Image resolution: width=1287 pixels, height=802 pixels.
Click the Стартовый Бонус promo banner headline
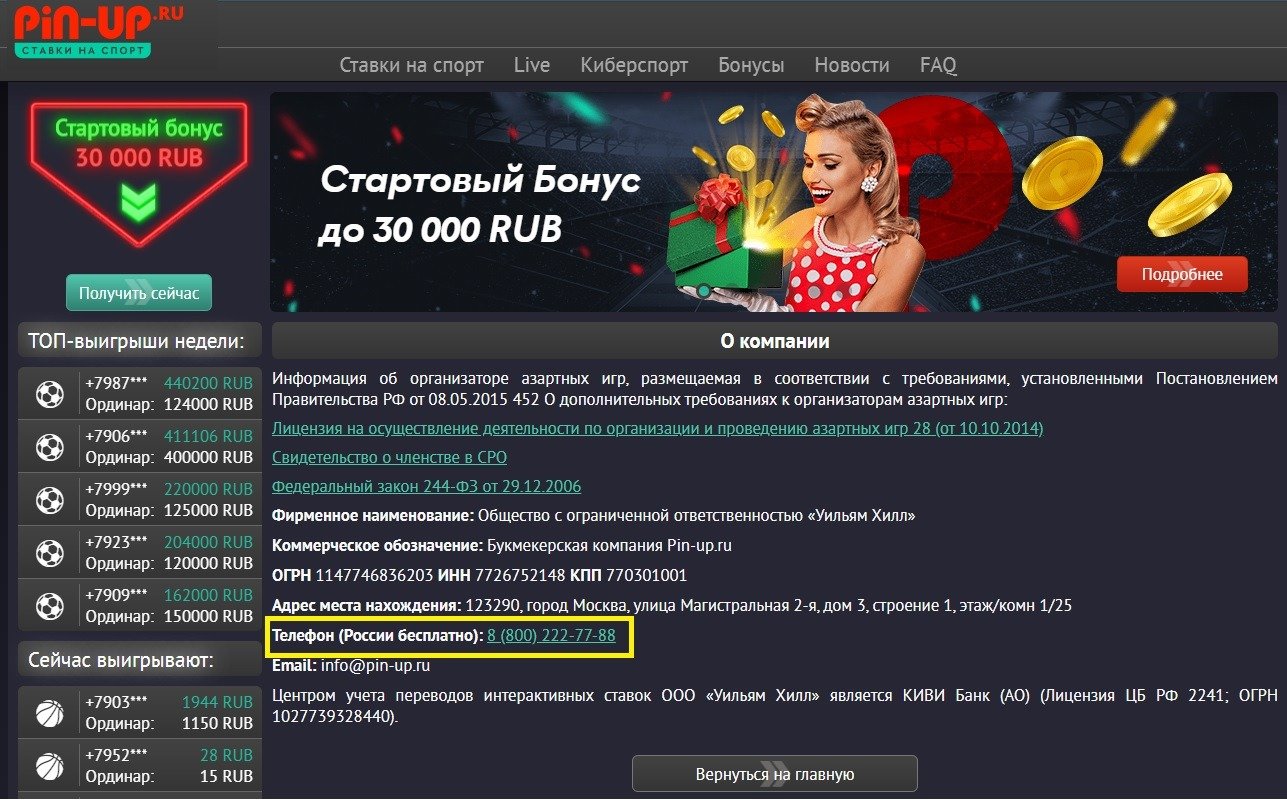[x=480, y=205]
